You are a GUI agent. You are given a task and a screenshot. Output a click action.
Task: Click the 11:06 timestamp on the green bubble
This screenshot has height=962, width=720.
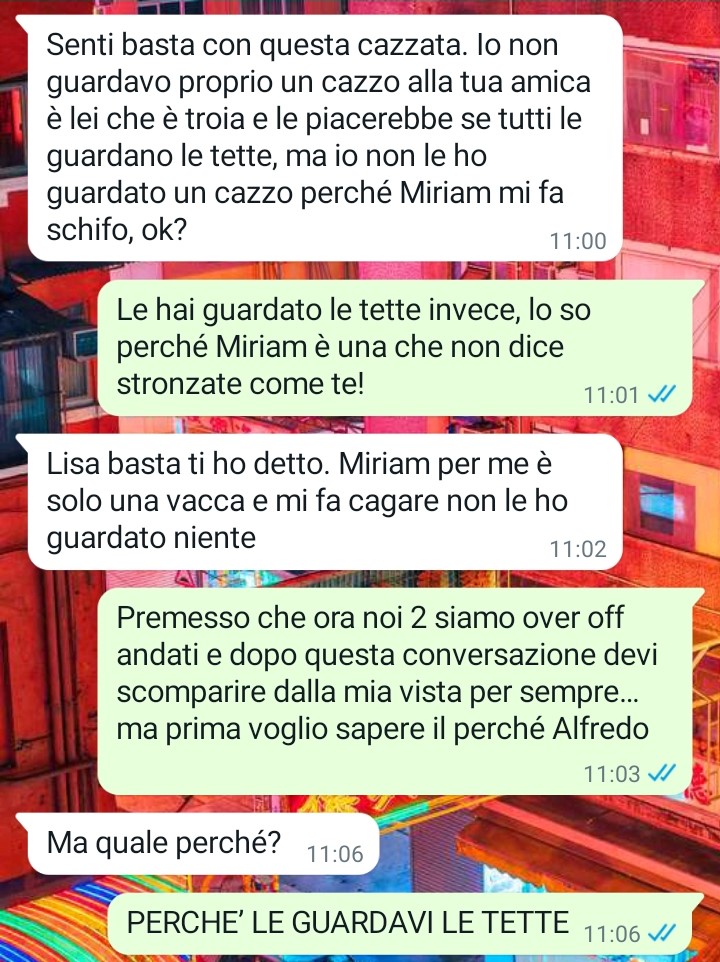click(x=611, y=934)
